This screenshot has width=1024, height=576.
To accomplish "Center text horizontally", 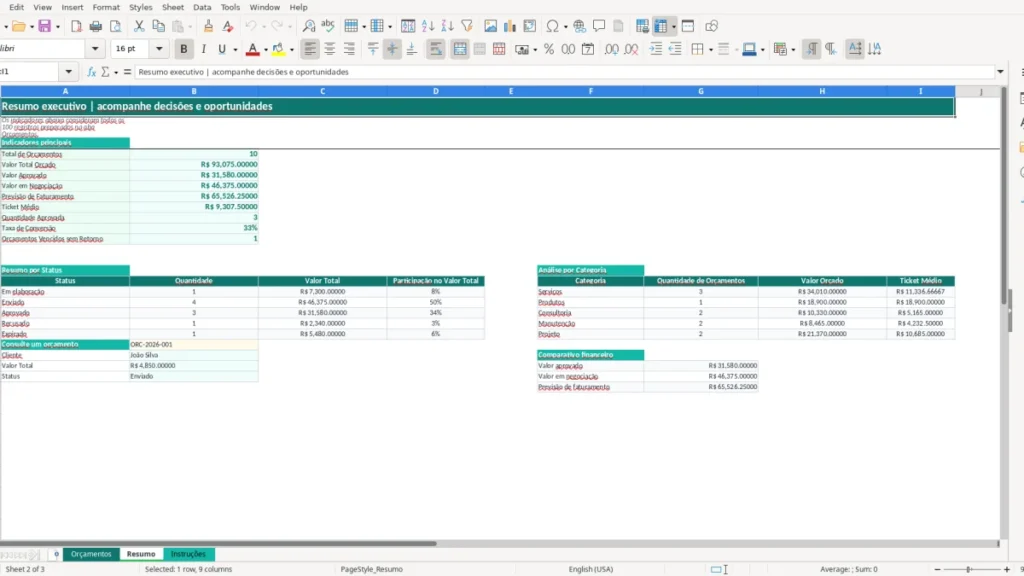I will 330,49.
